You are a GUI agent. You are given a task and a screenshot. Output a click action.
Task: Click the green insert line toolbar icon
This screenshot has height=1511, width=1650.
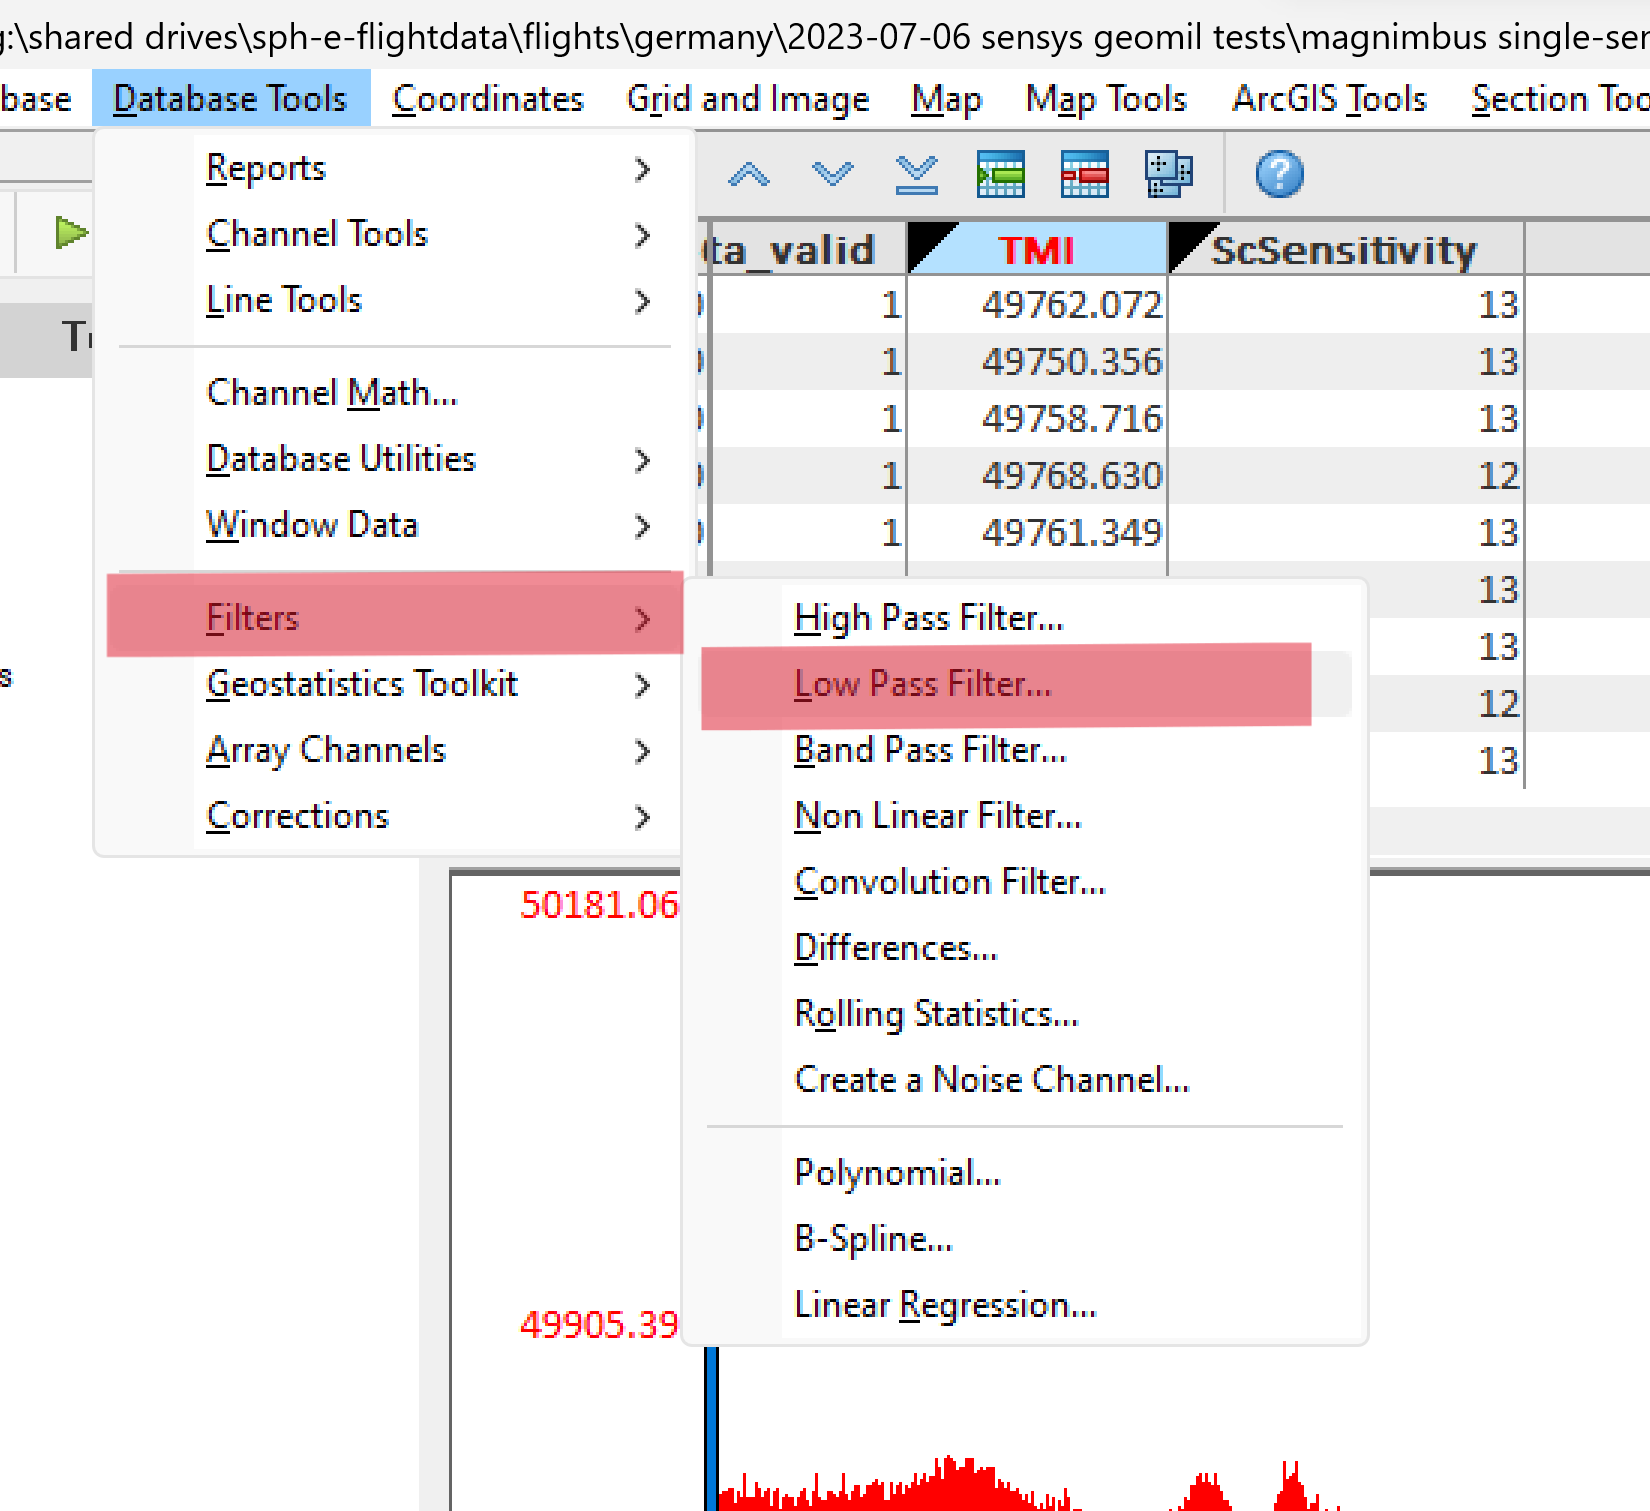coord(999,173)
